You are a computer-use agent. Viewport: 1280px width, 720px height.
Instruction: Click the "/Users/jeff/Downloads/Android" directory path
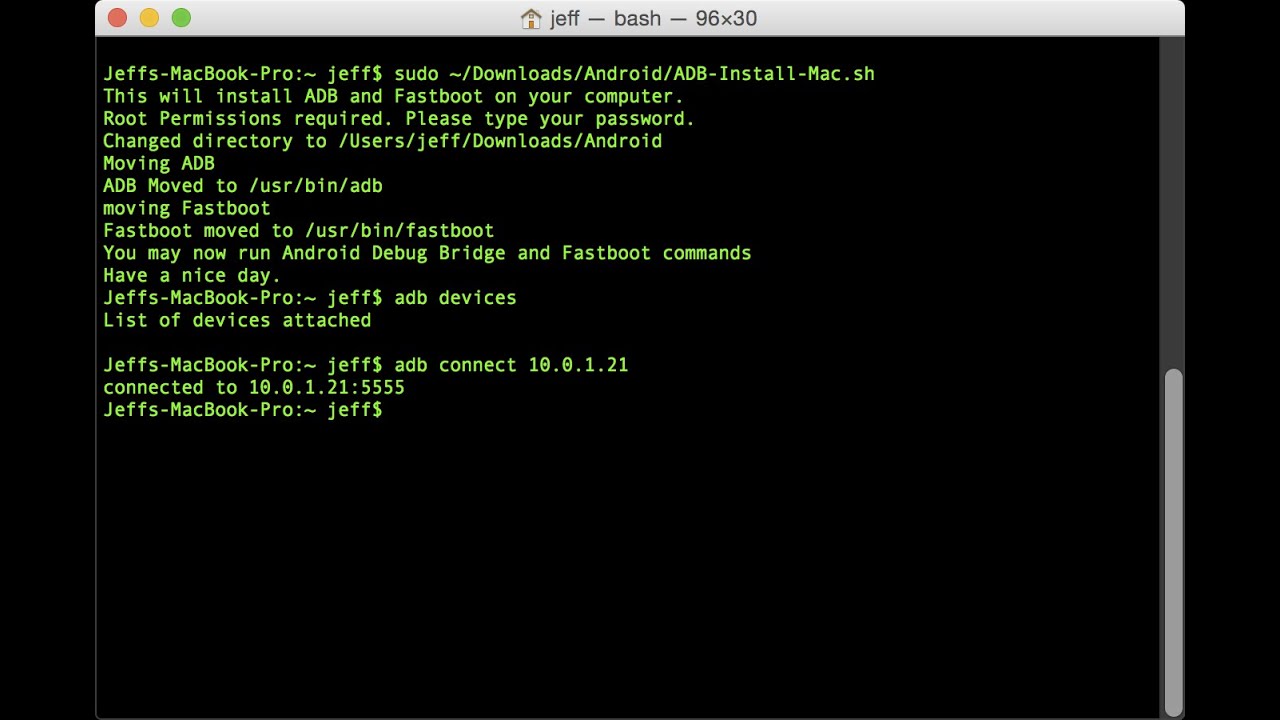(500, 141)
